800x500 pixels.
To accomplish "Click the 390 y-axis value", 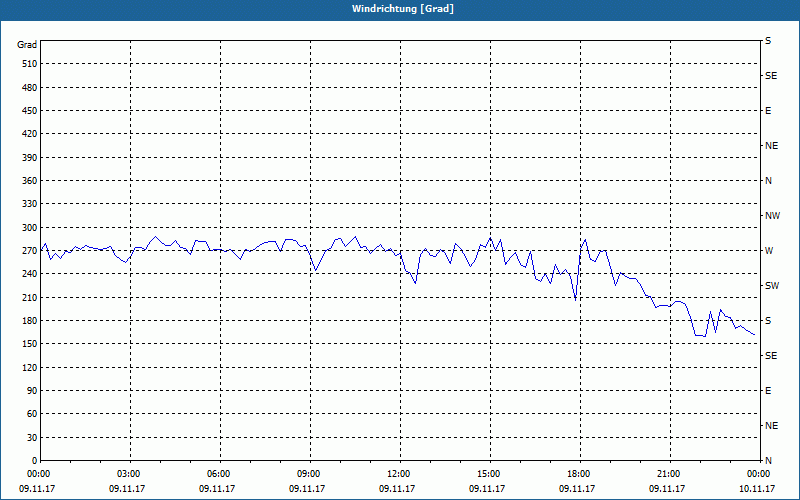I will [30, 158].
